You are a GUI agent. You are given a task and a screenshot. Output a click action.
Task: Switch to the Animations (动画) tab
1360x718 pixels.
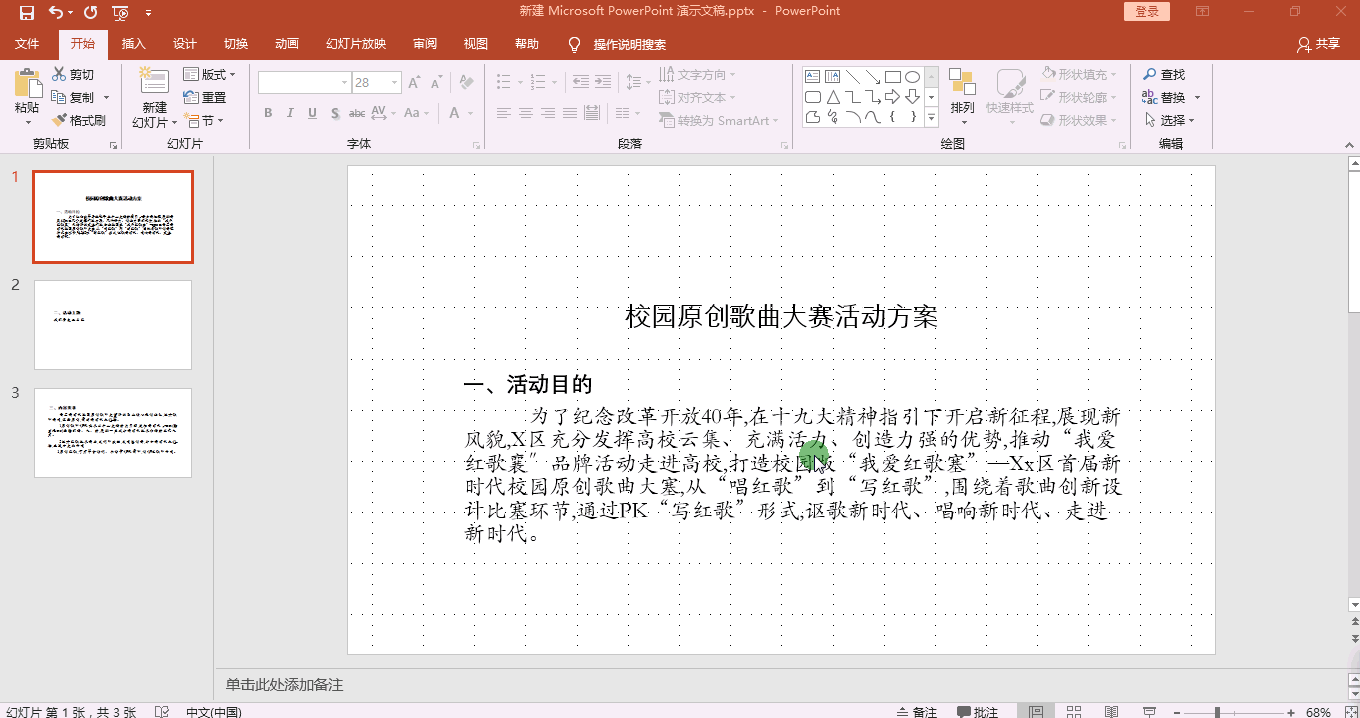pos(287,44)
